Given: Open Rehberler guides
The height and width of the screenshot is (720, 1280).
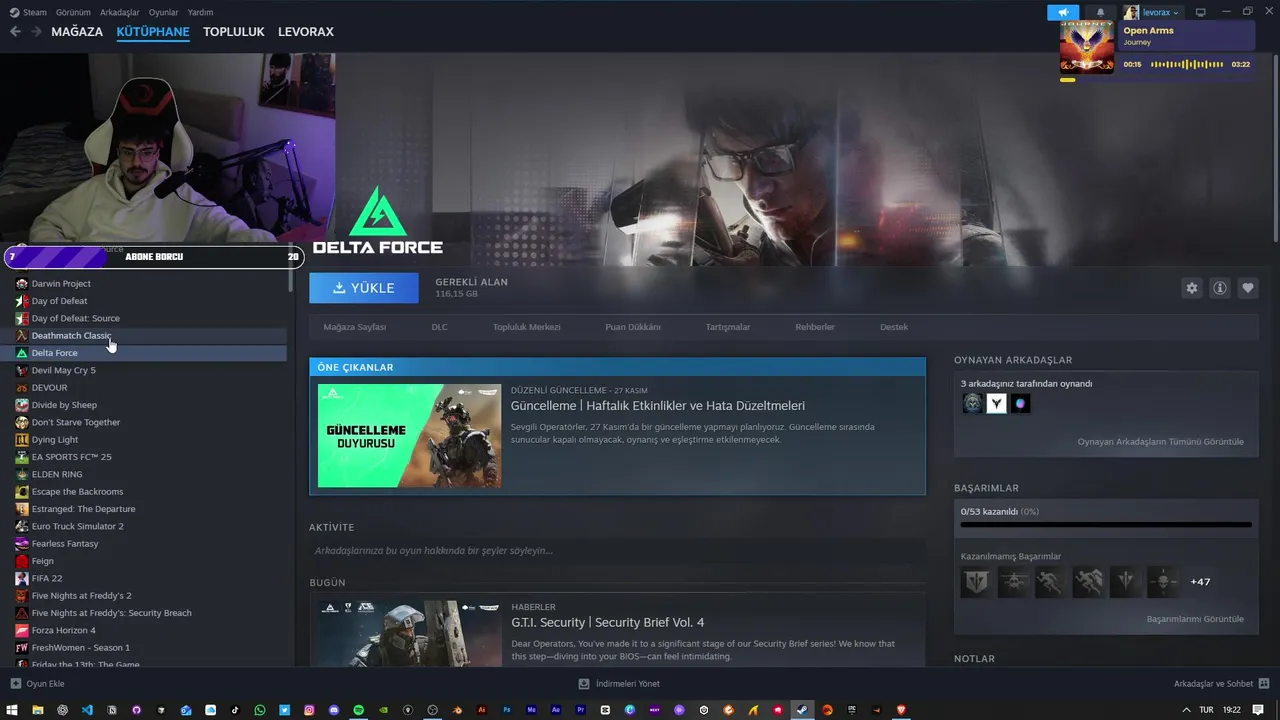Looking at the screenshot, I should pyautogui.click(x=815, y=327).
